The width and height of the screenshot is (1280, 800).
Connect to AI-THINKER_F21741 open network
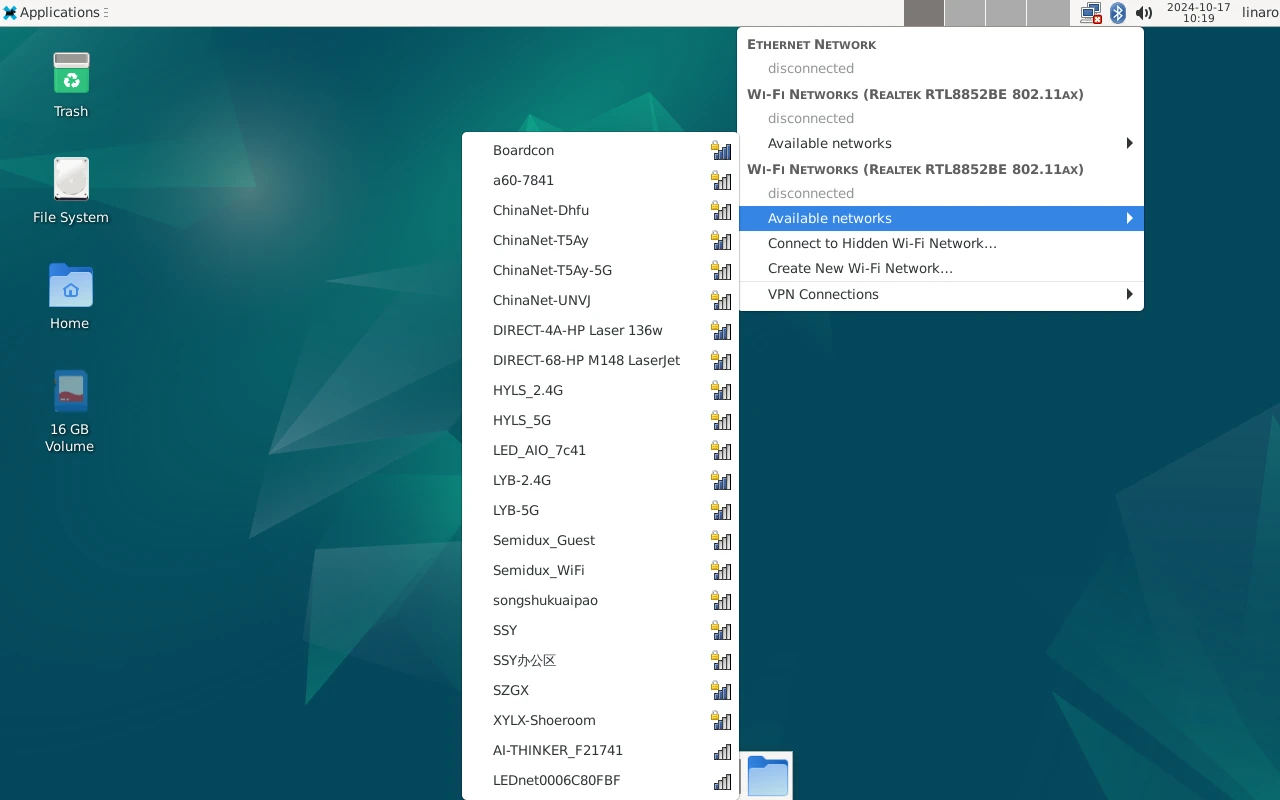[x=600, y=750]
